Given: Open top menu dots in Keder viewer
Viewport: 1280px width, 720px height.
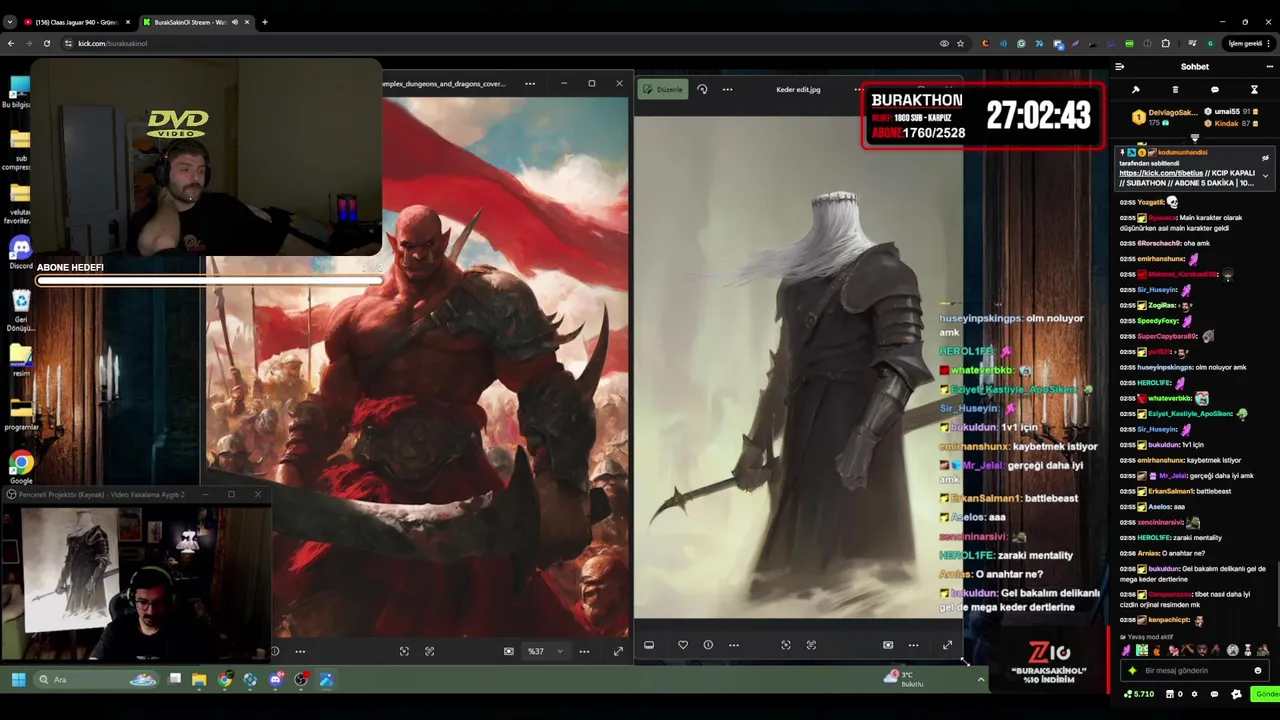Looking at the screenshot, I should pos(727,89).
